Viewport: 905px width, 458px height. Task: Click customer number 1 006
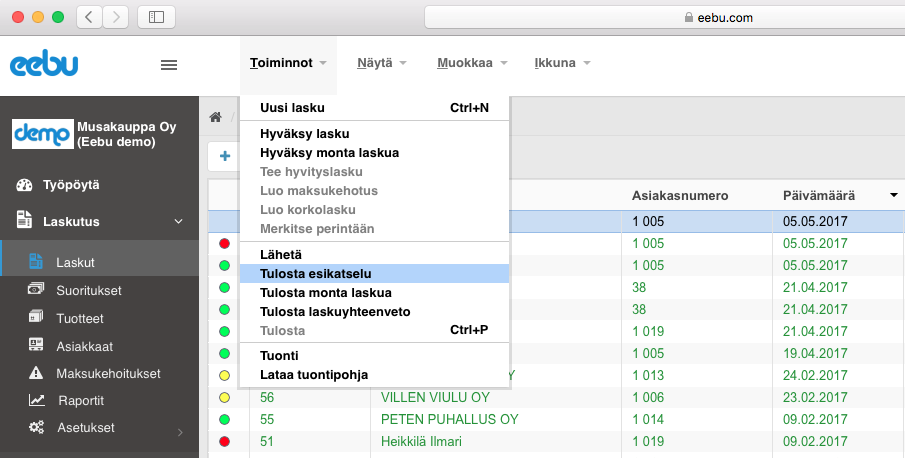(x=648, y=397)
